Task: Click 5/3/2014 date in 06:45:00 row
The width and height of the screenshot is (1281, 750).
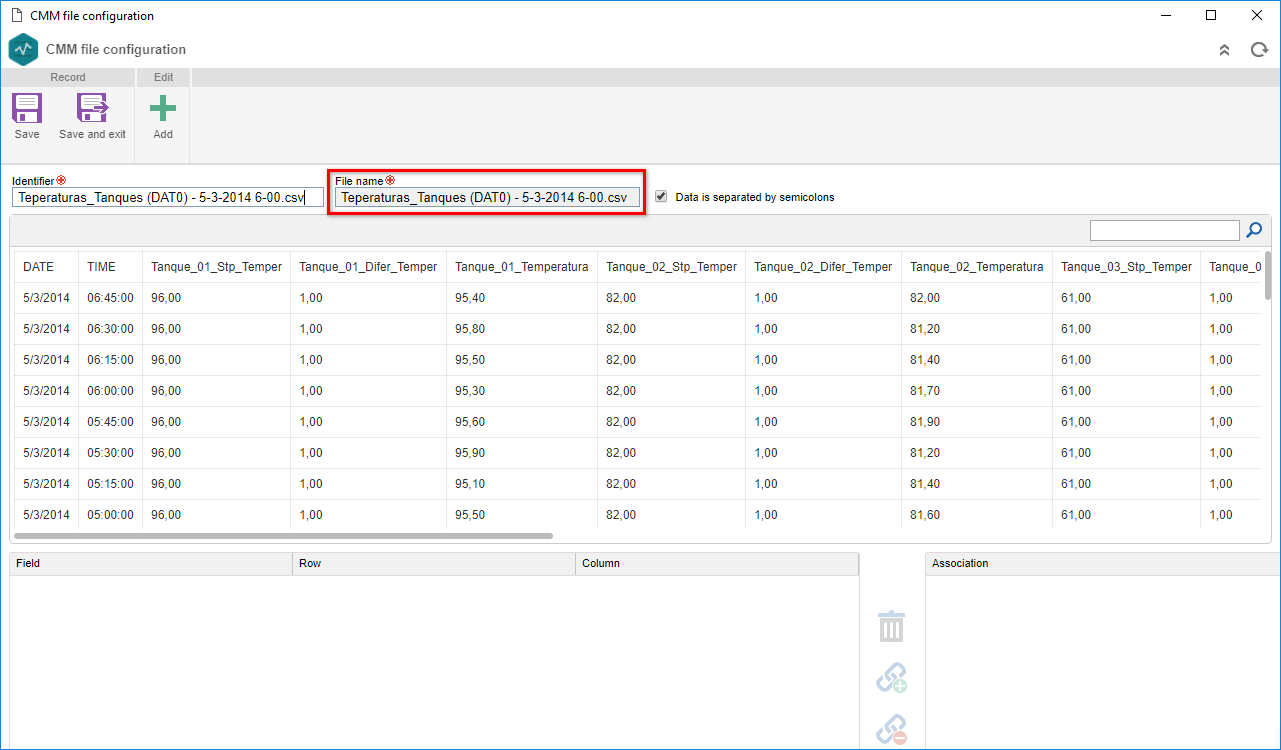Action: pyautogui.click(x=46, y=298)
